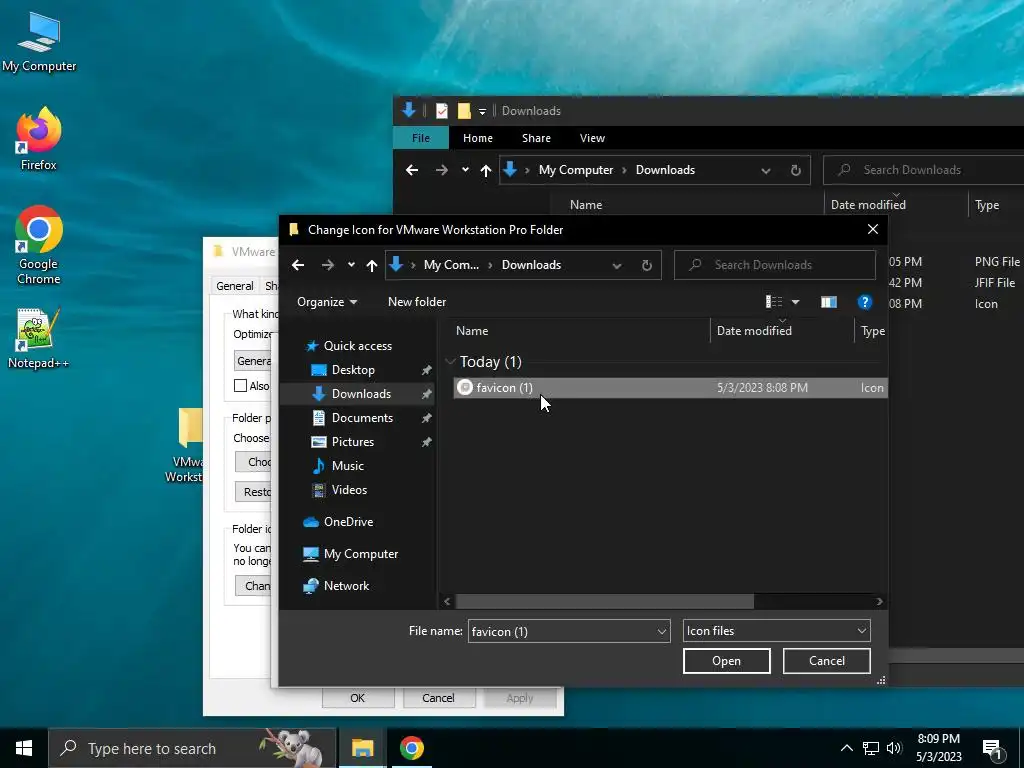1024x768 pixels.
Task: Toggle the Also apply checkbox in Properties
Action: point(240,385)
